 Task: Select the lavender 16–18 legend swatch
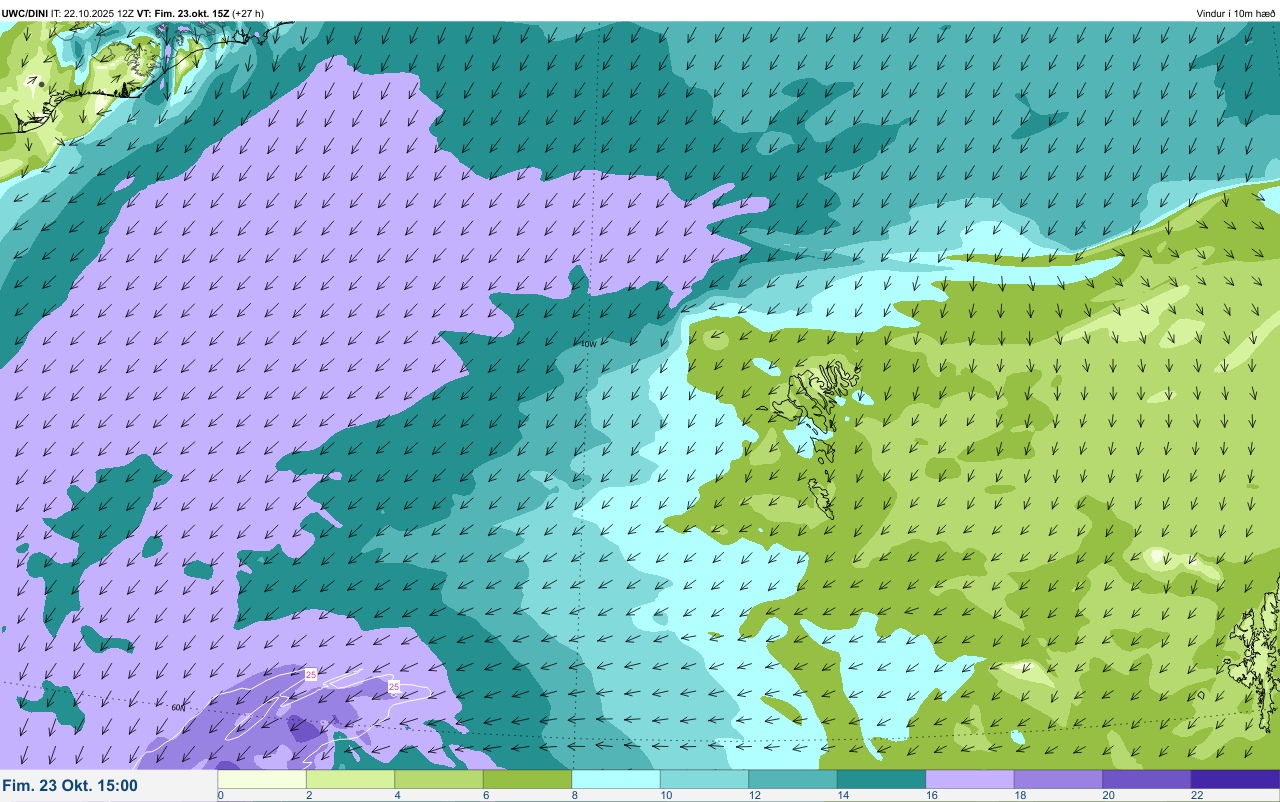click(970, 779)
